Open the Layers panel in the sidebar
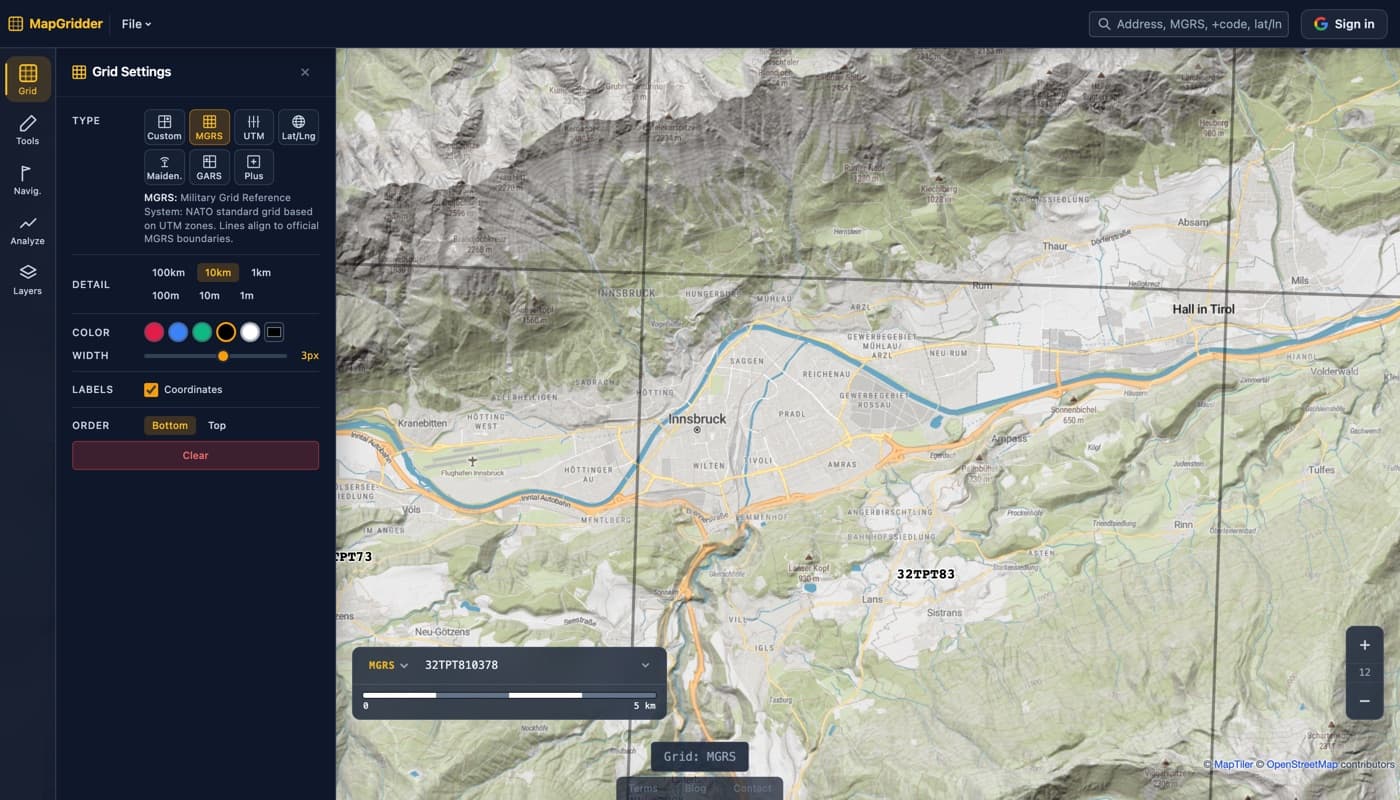Image resolution: width=1400 pixels, height=800 pixels. point(28,279)
